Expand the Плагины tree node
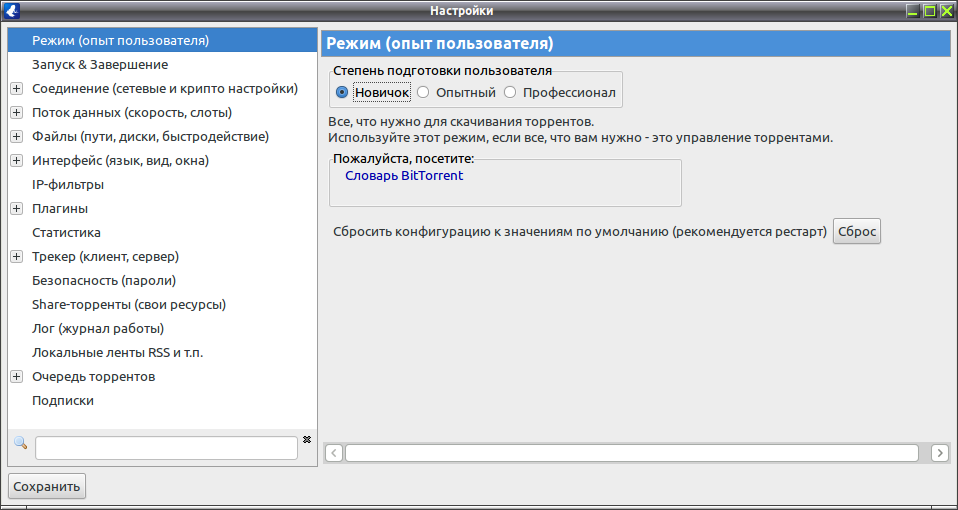The height and width of the screenshot is (510, 958). tap(17, 209)
